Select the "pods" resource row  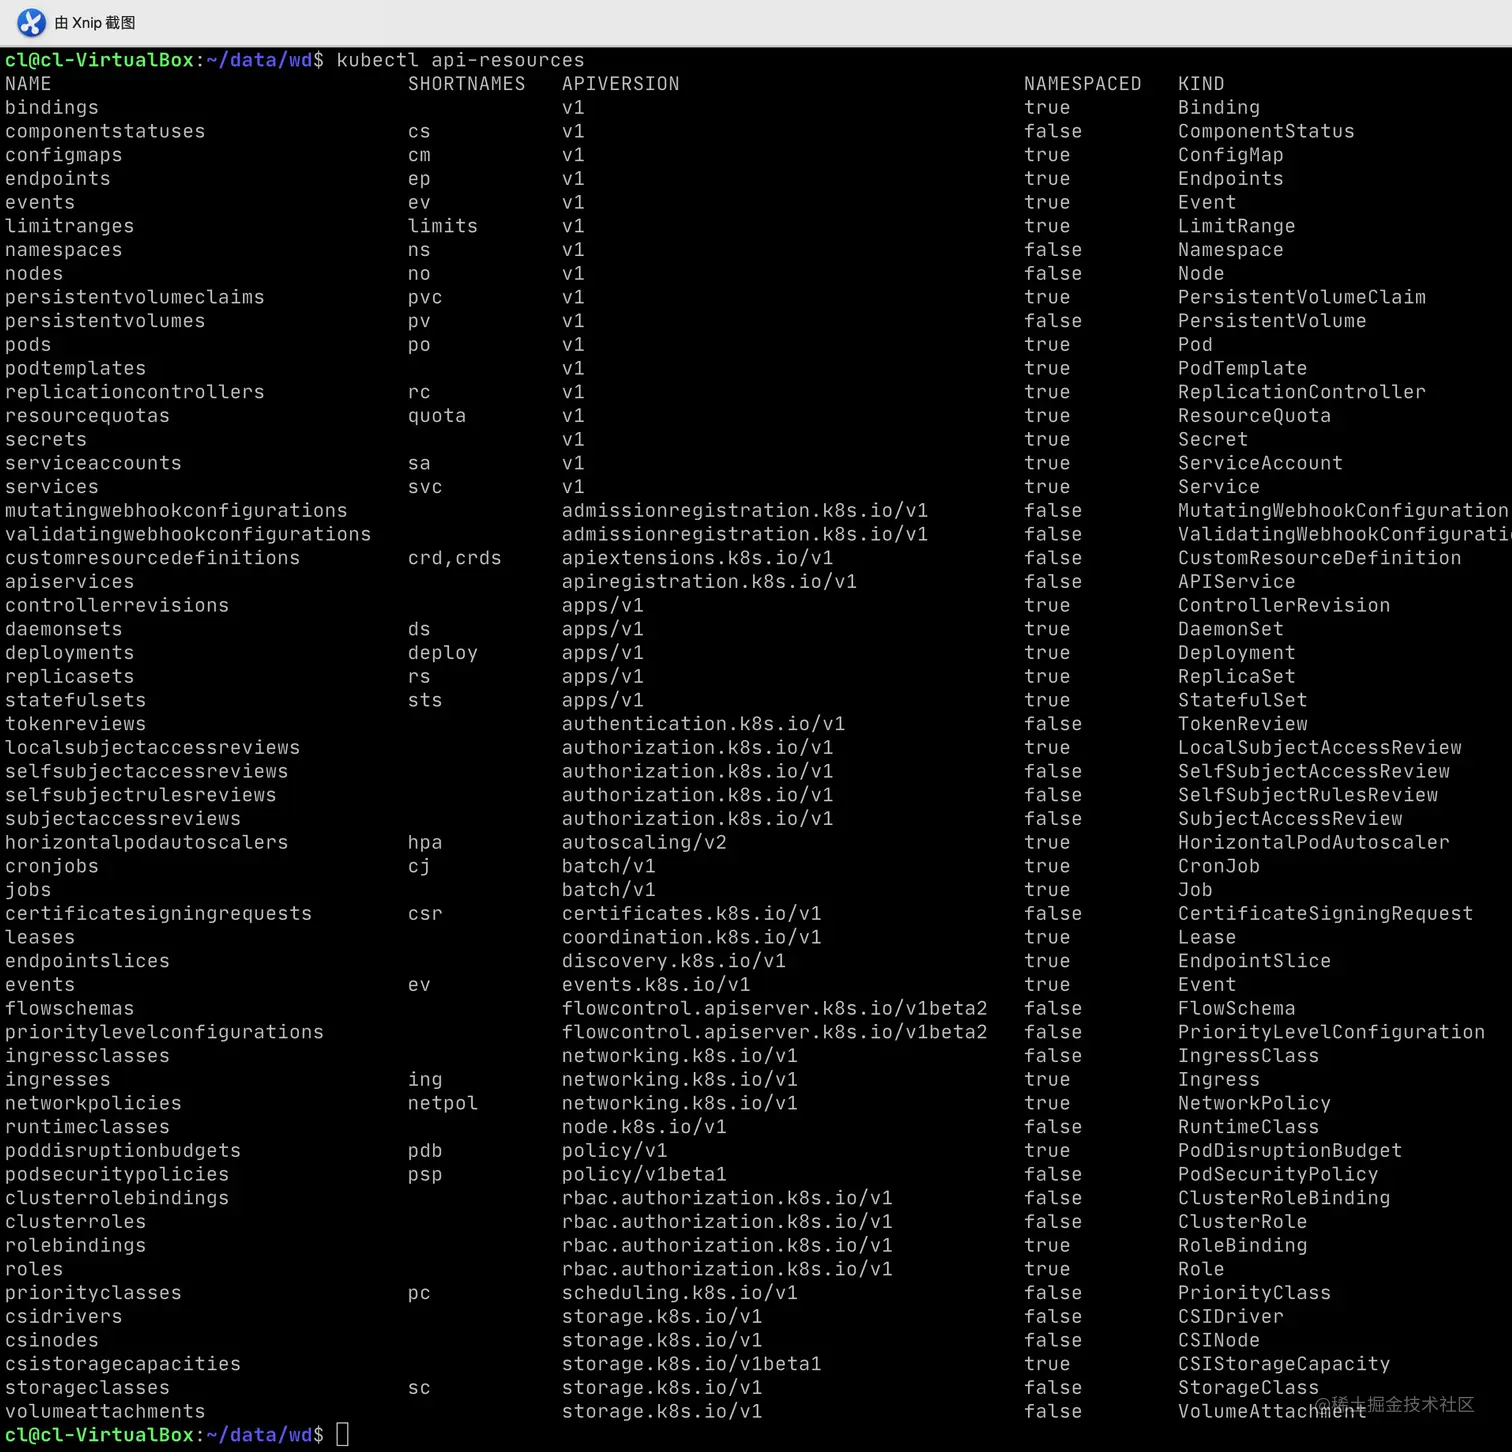(x=27, y=344)
